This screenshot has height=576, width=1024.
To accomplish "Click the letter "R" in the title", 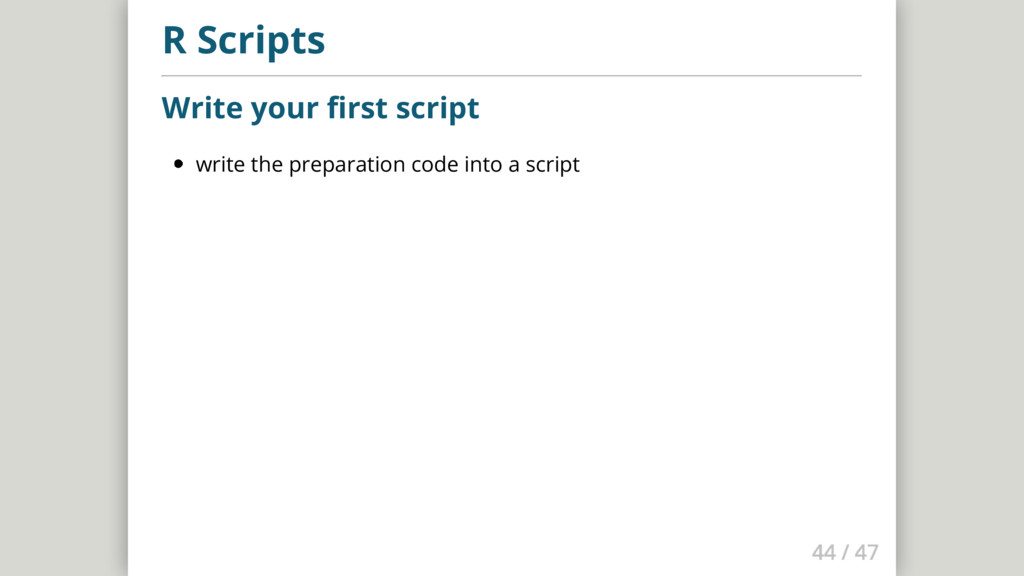I will point(174,42).
